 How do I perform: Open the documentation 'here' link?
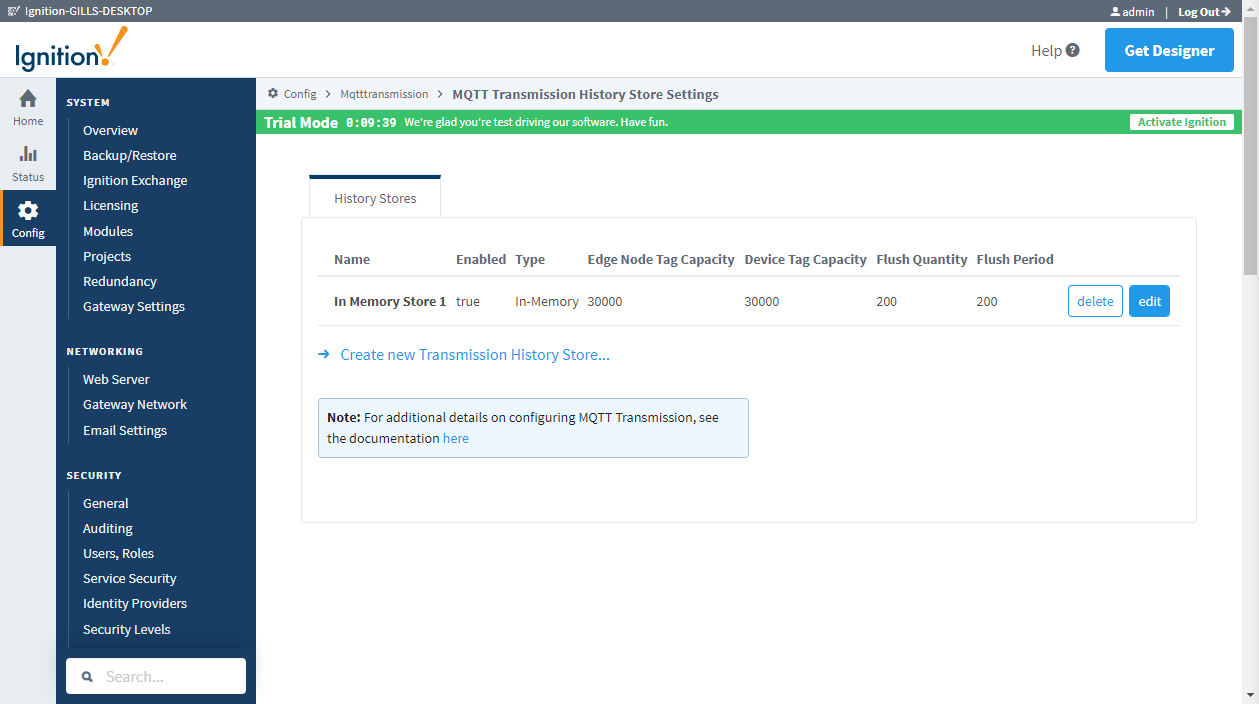pyautogui.click(x=455, y=438)
